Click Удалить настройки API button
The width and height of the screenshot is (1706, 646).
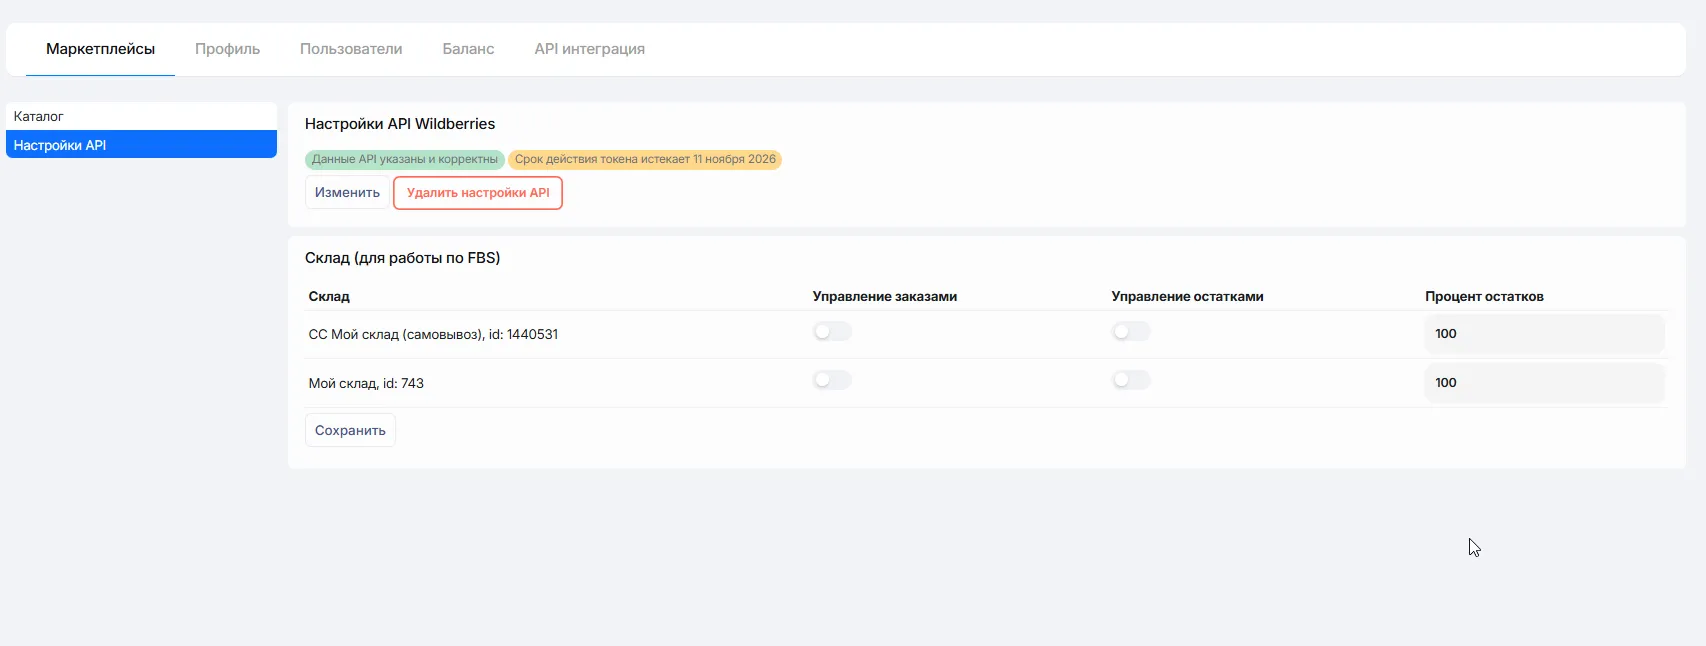point(478,193)
